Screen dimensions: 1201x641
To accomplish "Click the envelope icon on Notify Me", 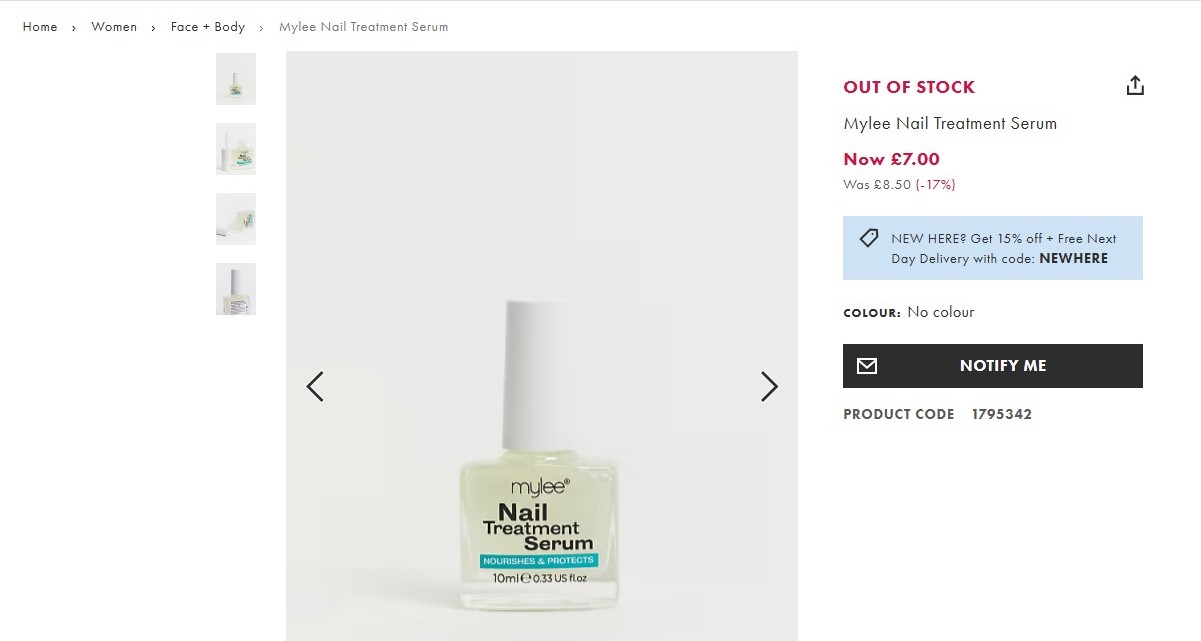I will coord(867,366).
